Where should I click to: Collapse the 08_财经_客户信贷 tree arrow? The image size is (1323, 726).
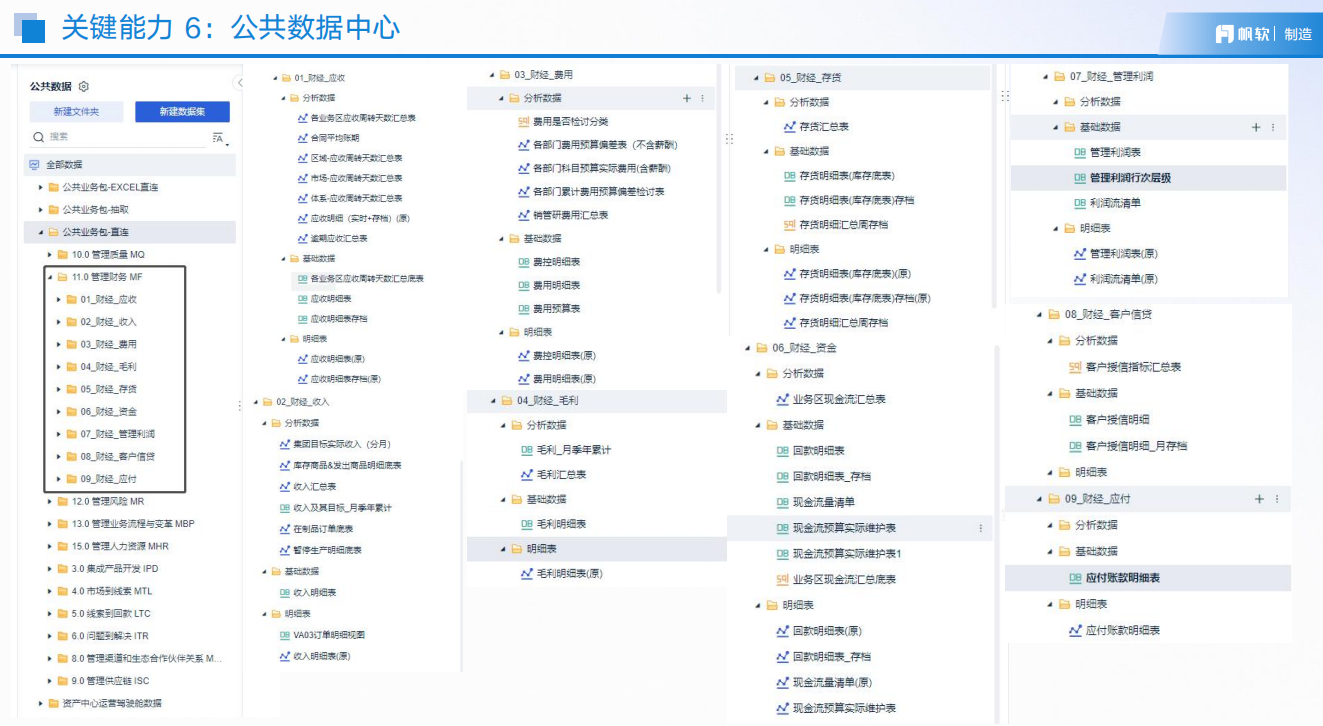click(1039, 315)
